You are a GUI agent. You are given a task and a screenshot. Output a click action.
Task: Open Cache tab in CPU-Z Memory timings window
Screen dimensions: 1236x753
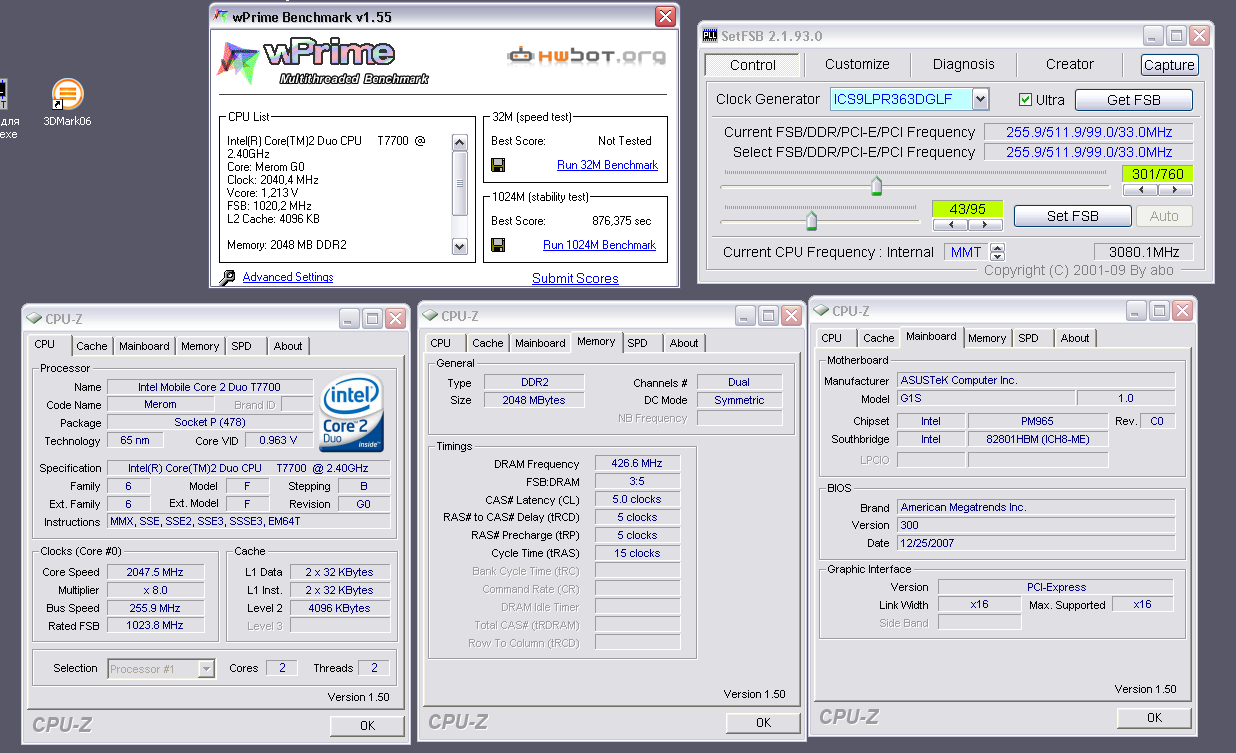488,343
